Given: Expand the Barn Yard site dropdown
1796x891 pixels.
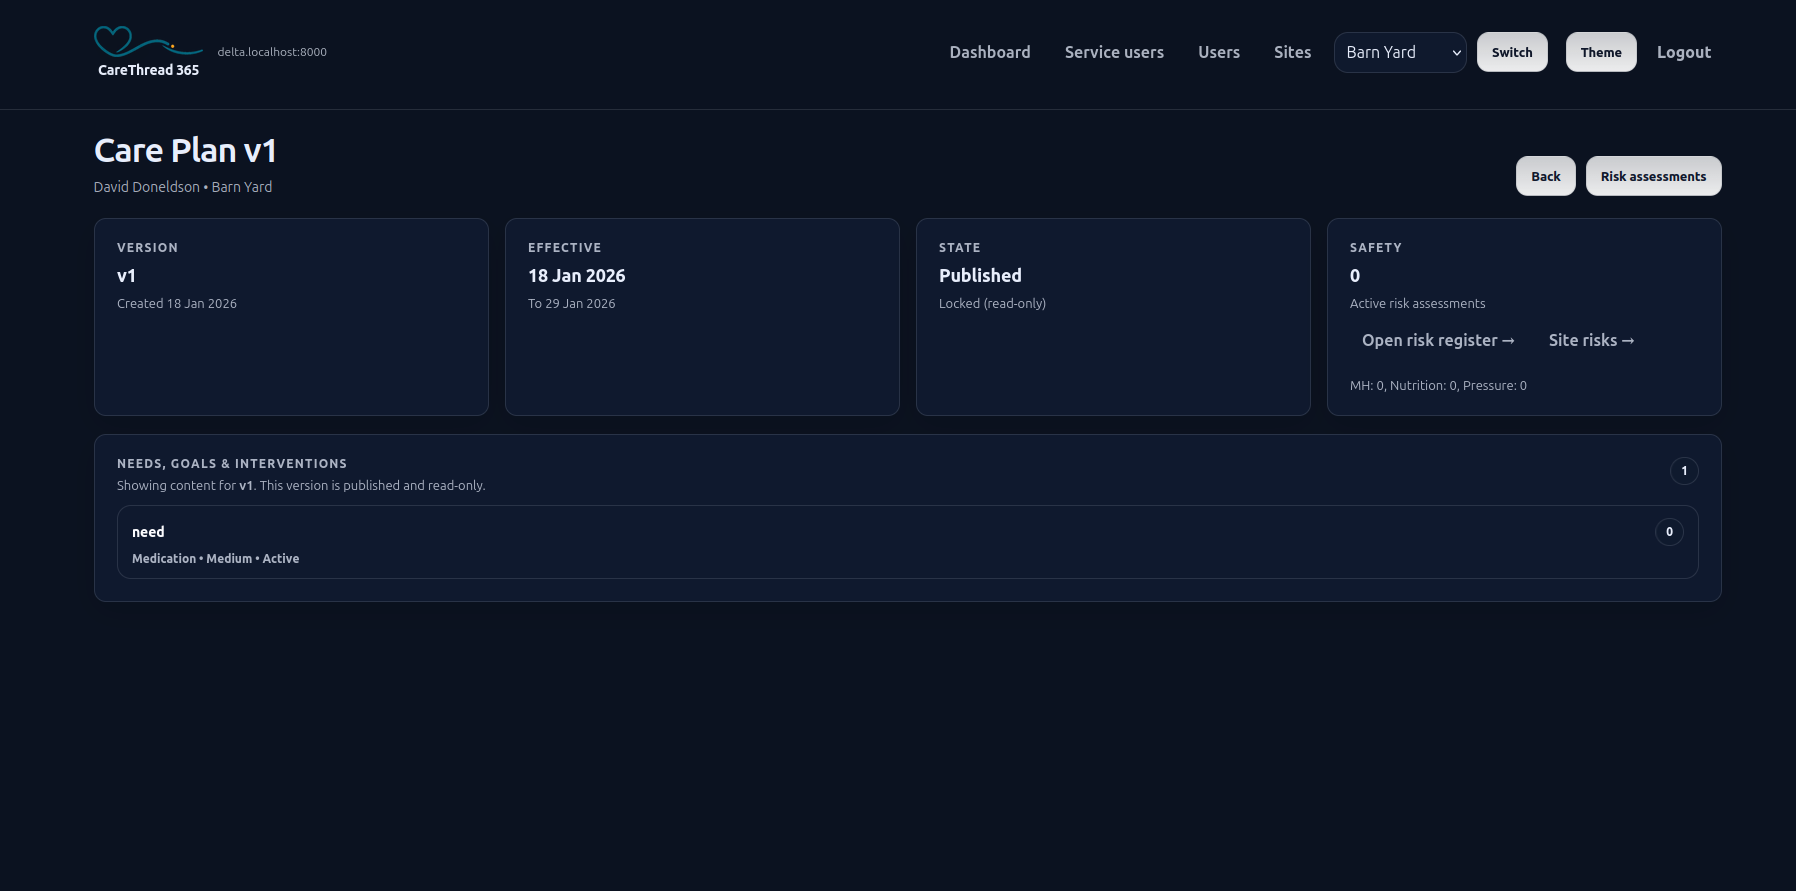Looking at the screenshot, I should click(1400, 52).
